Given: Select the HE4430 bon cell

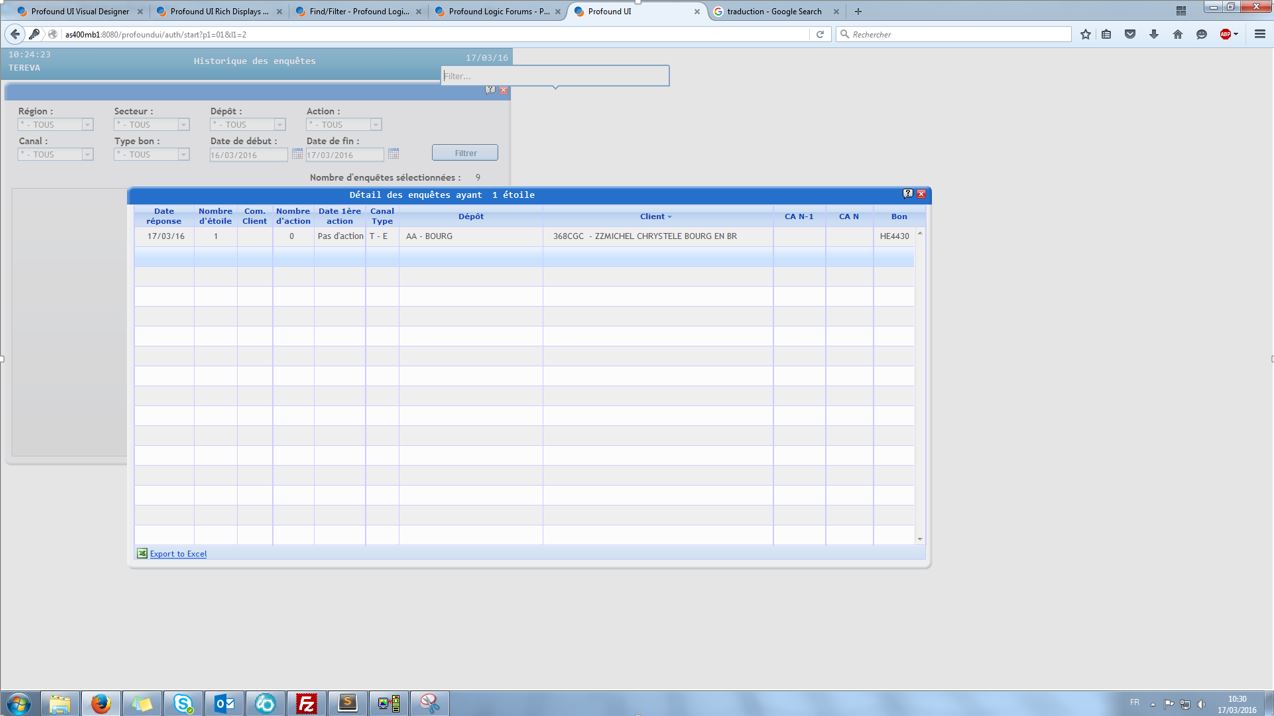Looking at the screenshot, I should tap(894, 236).
